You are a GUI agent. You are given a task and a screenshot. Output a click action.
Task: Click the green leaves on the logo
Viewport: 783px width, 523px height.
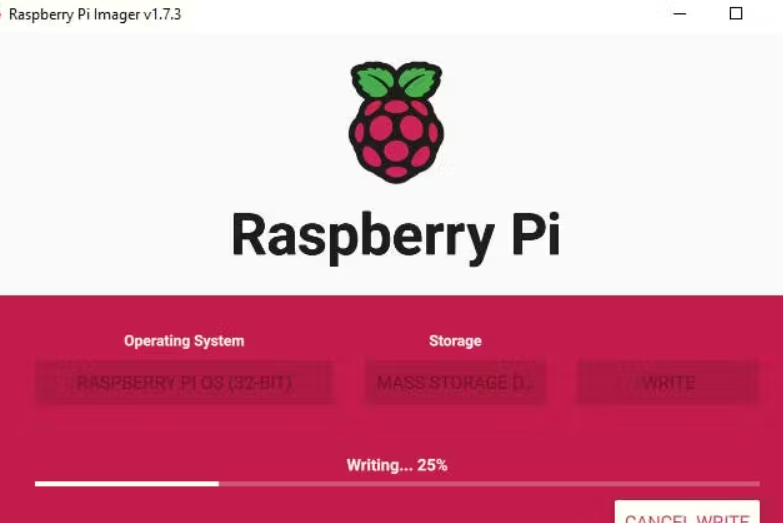(396, 80)
